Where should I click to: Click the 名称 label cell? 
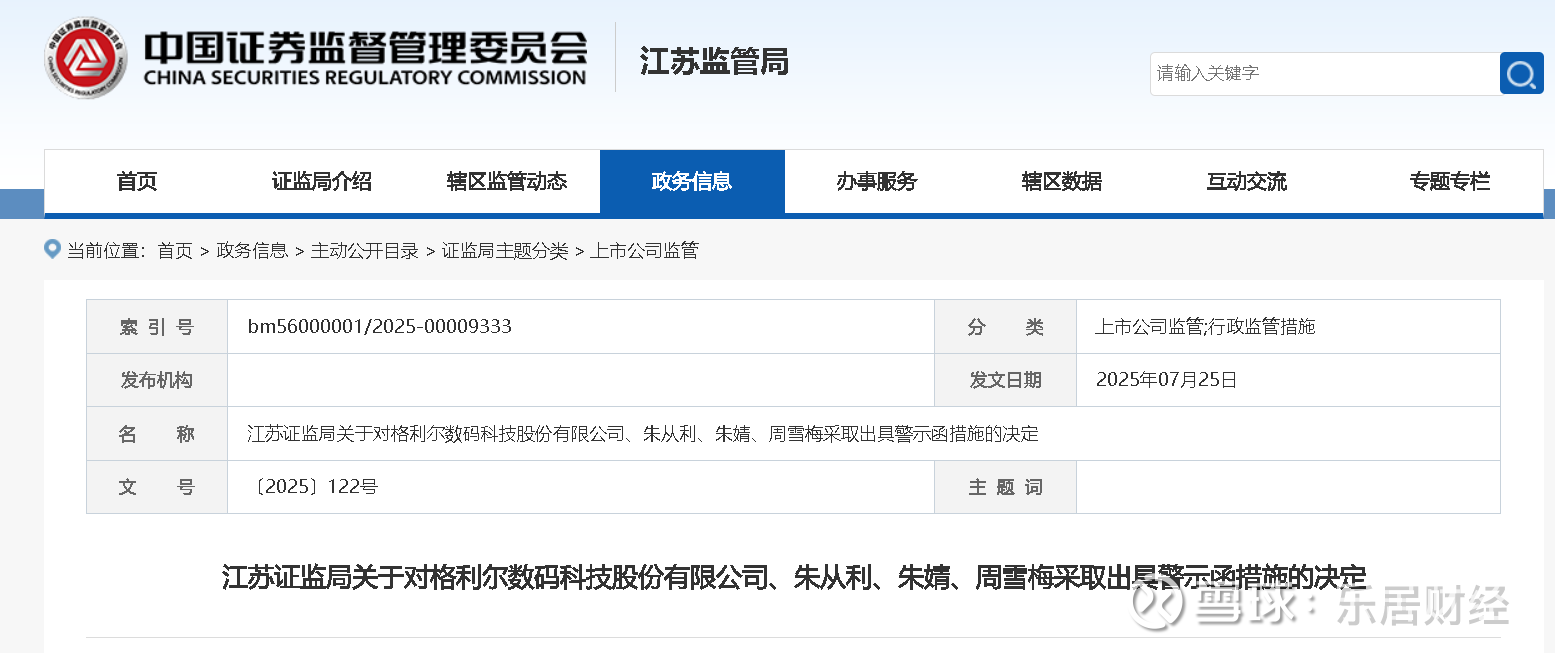pyautogui.click(x=157, y=434)
